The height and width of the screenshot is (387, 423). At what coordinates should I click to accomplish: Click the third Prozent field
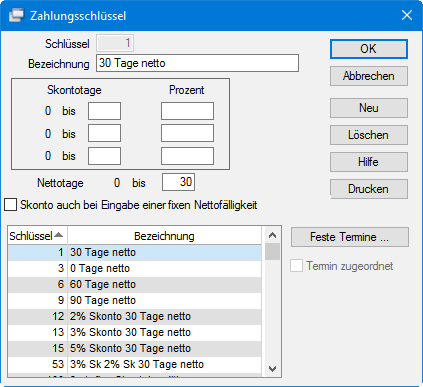(187, 156)
